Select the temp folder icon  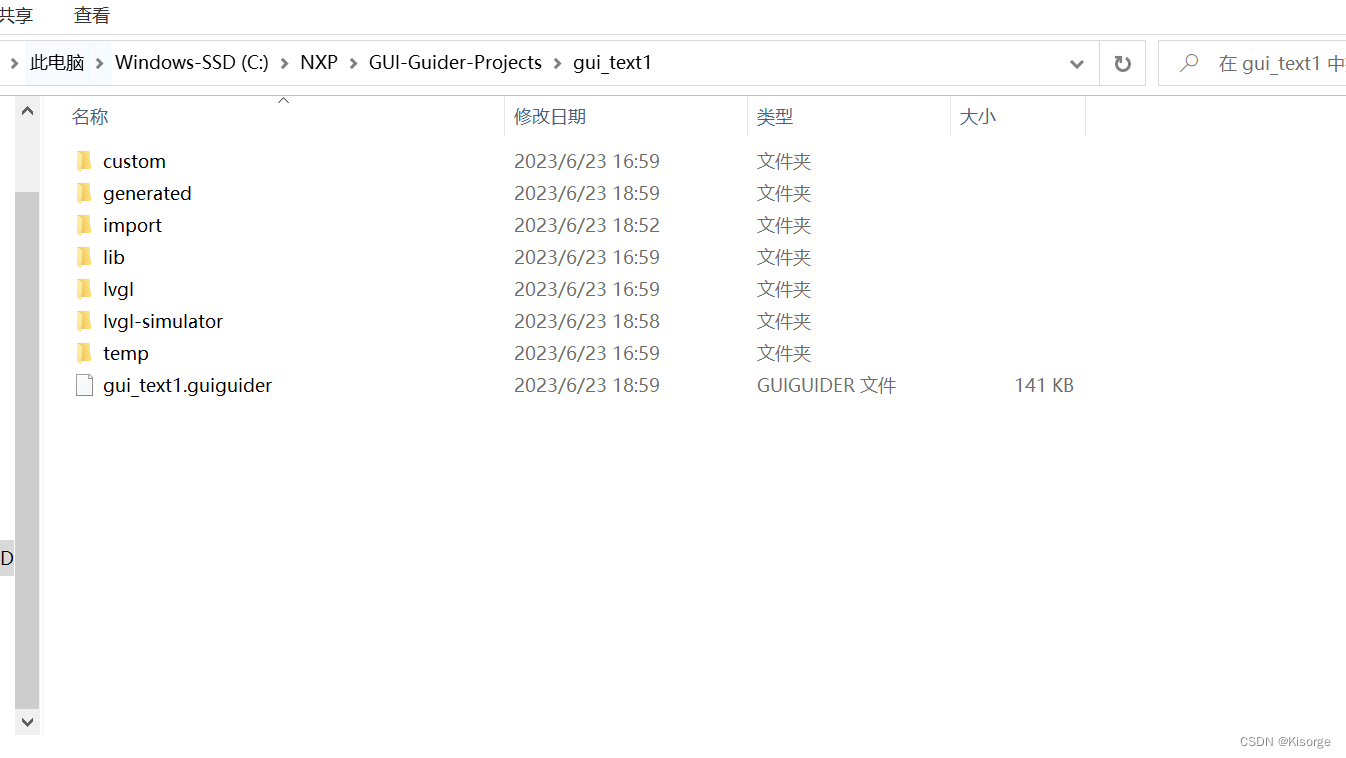(84, 353)
